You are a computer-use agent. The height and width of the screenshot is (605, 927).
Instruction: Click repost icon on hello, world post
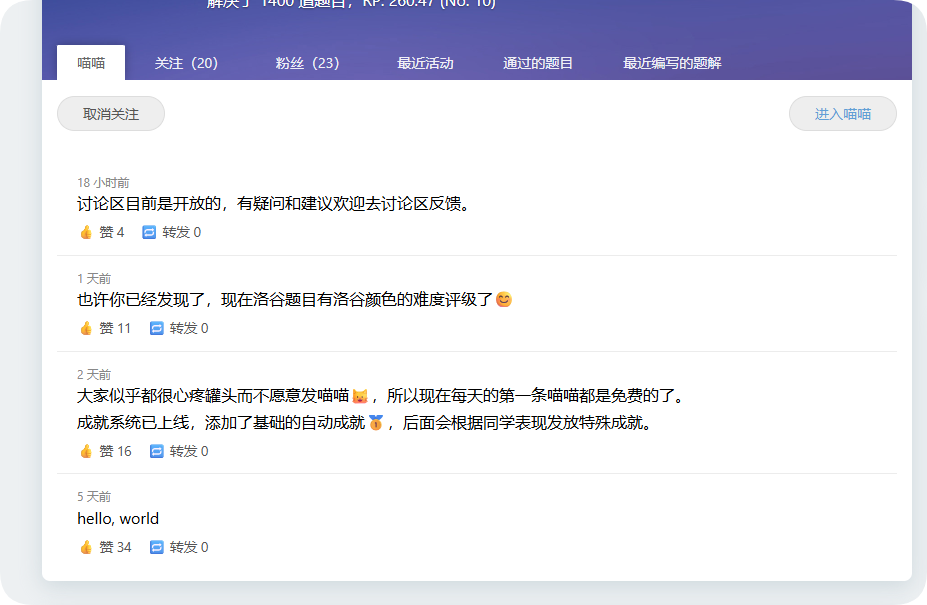point(156,547)
